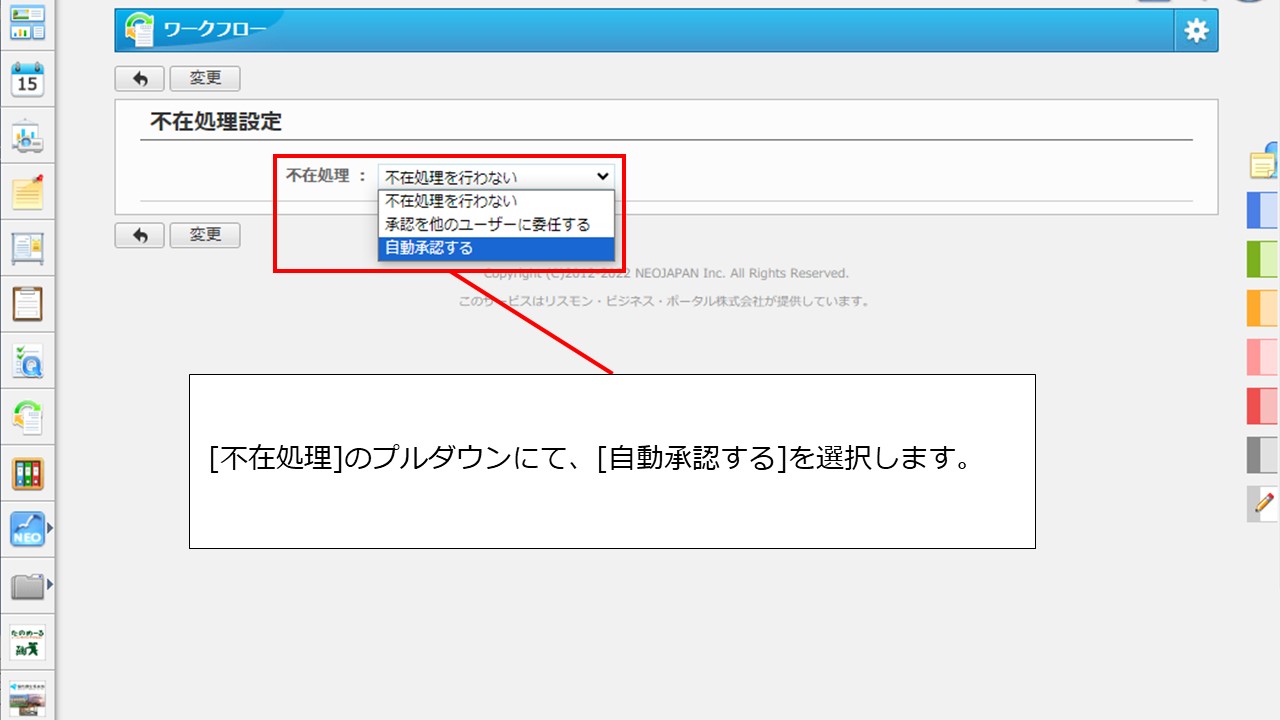
Task: Open the yellow pinned memo pad icon
Action: [x=27, y=192]
